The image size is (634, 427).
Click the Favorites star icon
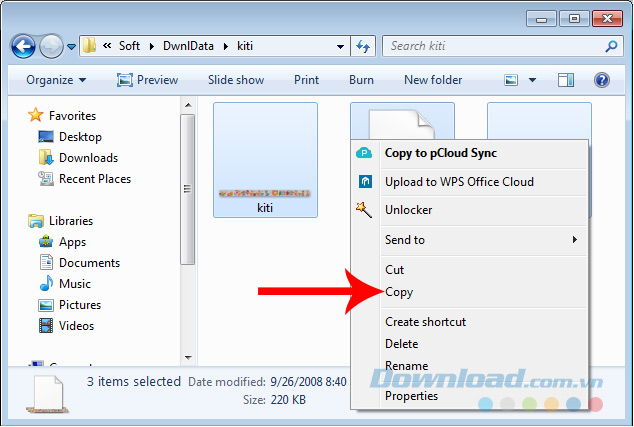pyautogui.click(x=36, y=115)
